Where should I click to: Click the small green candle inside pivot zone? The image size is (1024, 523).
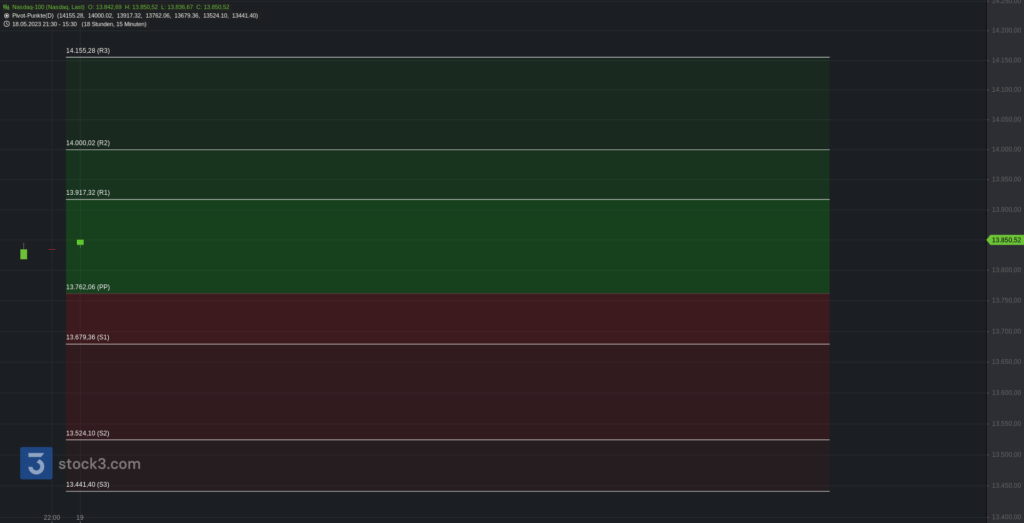point(80,242)
